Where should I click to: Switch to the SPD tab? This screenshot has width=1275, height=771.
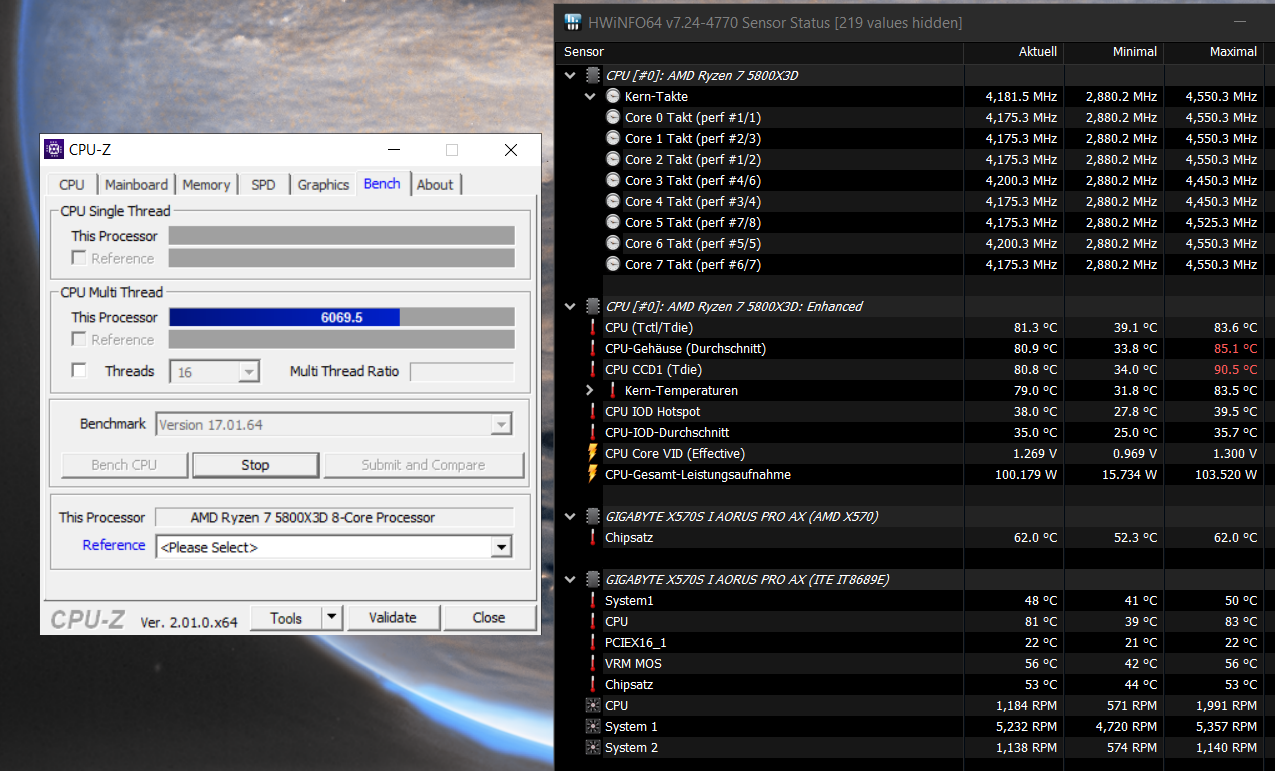point(263,184)
